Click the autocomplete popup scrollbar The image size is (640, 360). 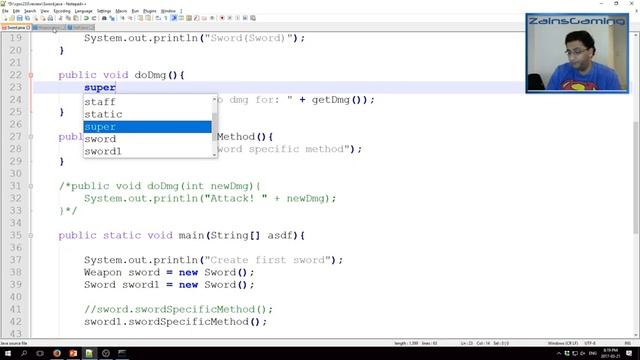pos(214,127)
